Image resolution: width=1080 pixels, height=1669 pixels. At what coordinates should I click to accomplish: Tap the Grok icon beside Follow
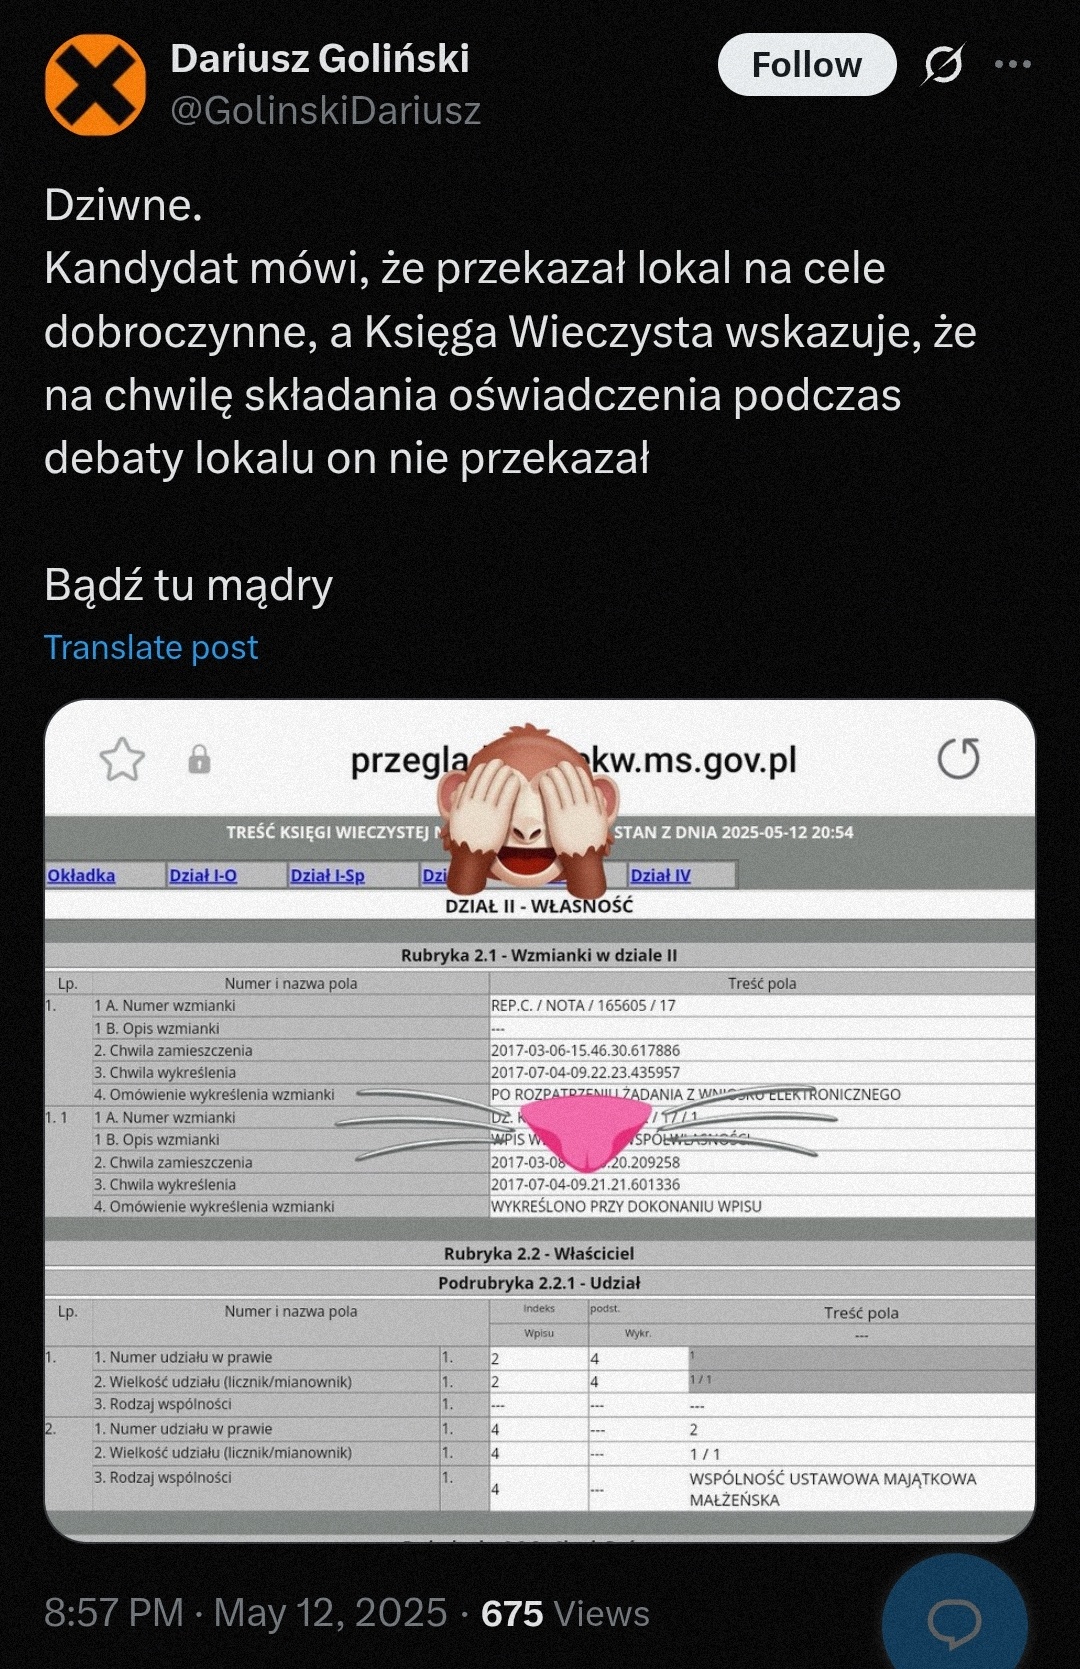943,65
